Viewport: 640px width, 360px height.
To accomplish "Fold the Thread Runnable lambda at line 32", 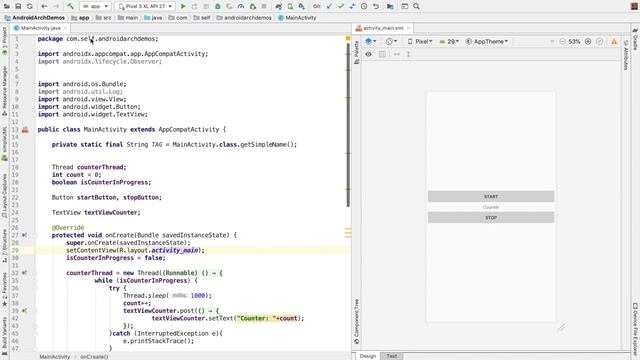I will point(35,273).
